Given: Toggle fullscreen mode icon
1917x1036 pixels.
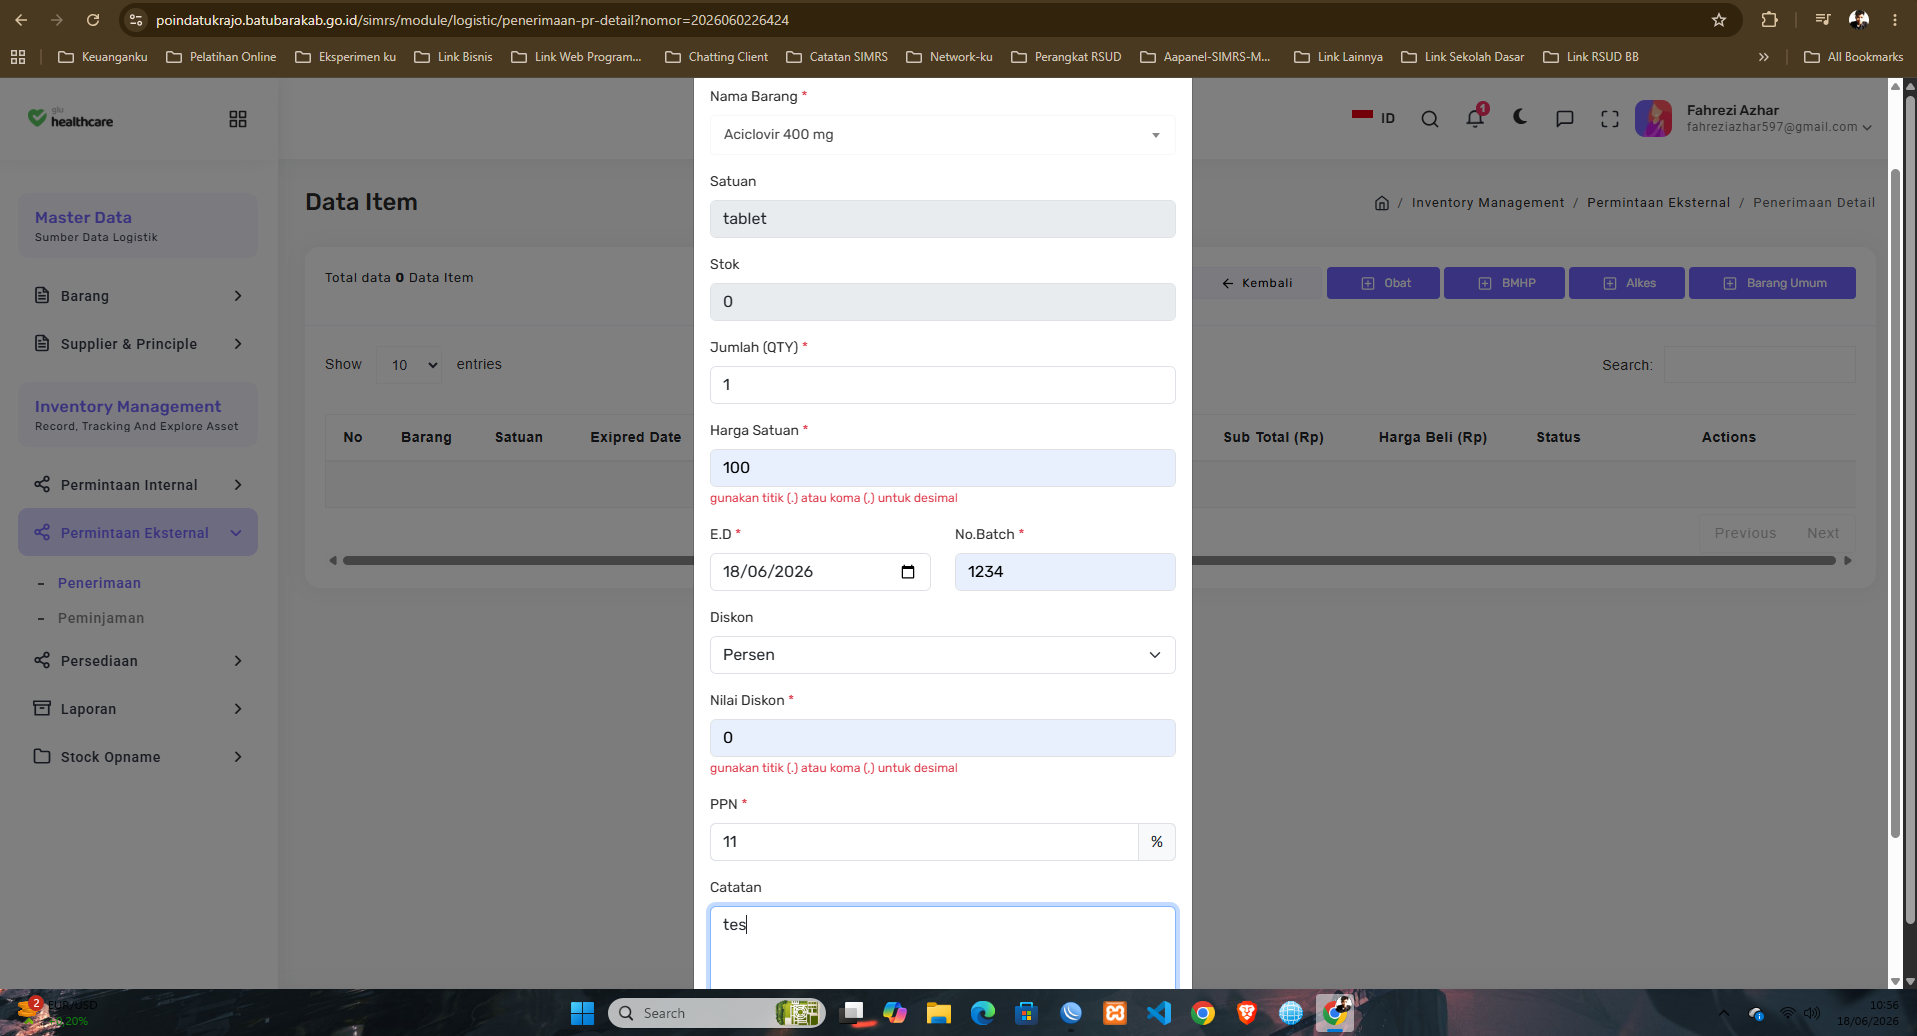Looking at the screenshot, I should tap(1610, 119).
